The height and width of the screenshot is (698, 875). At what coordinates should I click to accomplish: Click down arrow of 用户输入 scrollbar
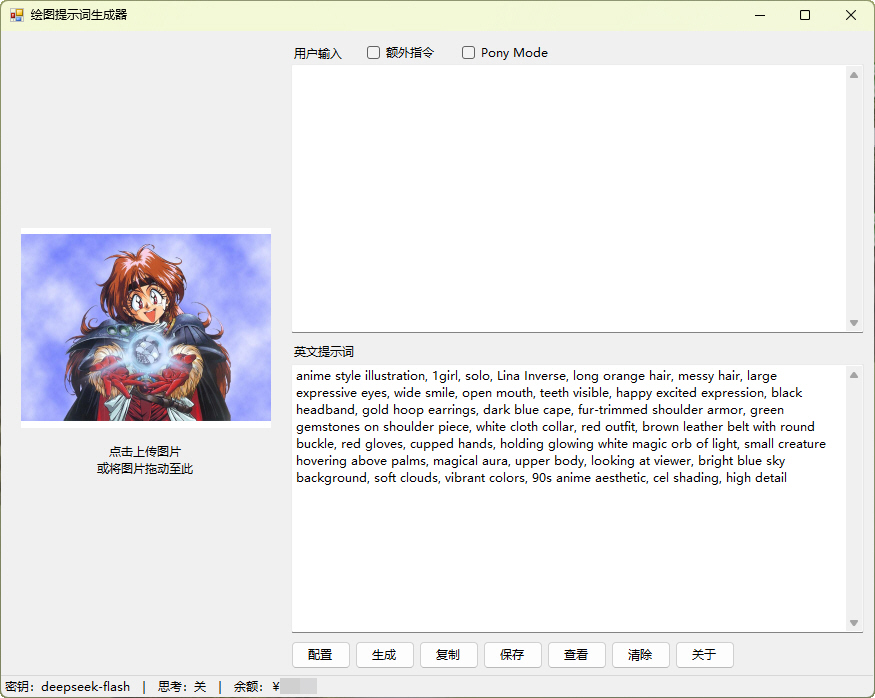854,322
